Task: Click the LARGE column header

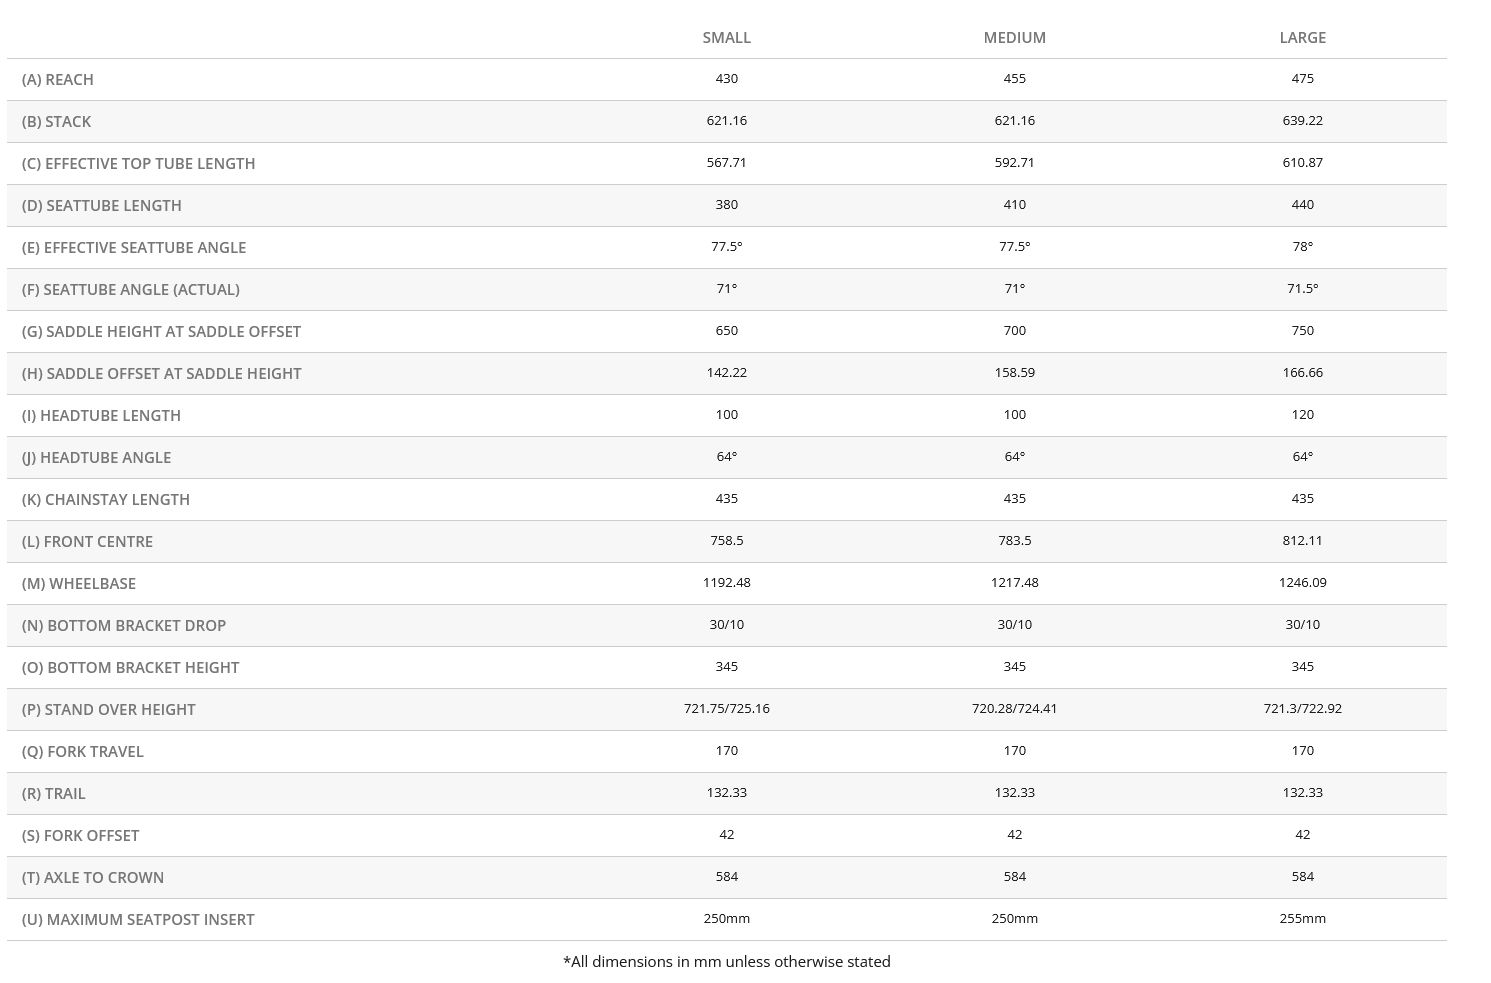Action: 1302,38
